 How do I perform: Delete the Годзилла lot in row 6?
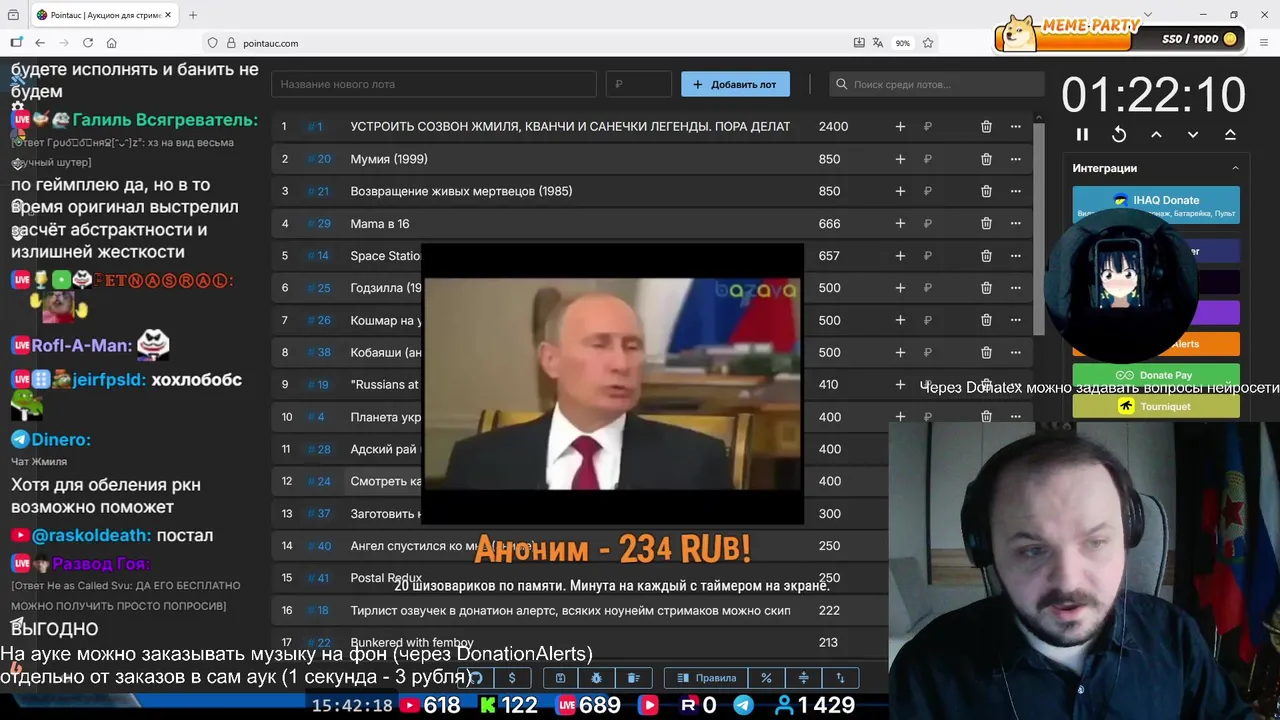point(986,288)
